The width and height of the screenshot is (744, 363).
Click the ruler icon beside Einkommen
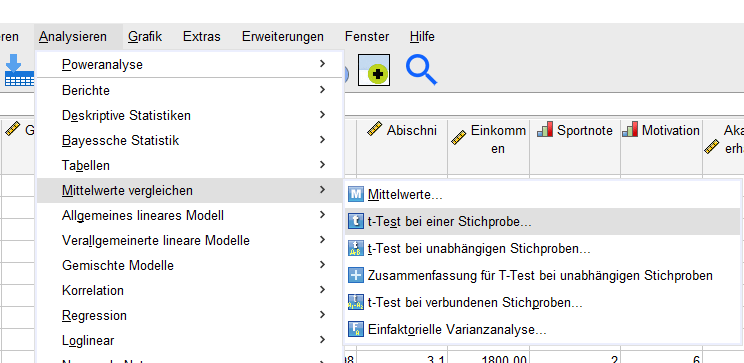pyautogui.click(x=459, y=138)
